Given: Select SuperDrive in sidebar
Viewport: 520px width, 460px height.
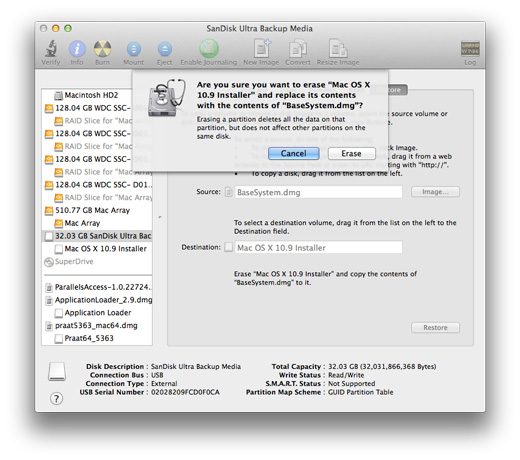Looking at the screenshot, I should click(x=97, y=262).
